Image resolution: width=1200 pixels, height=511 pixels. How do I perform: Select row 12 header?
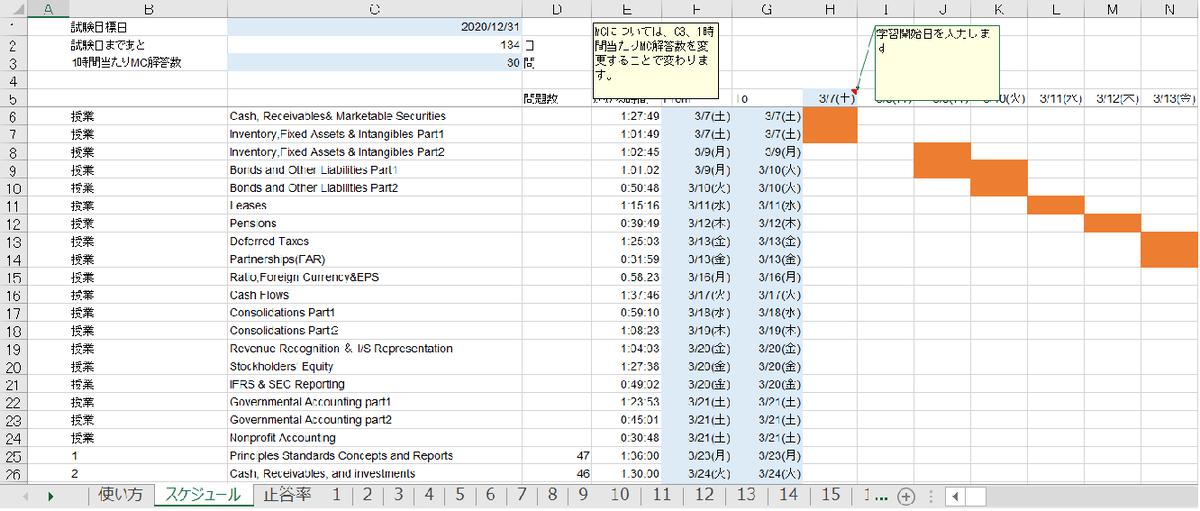point(13,223)
